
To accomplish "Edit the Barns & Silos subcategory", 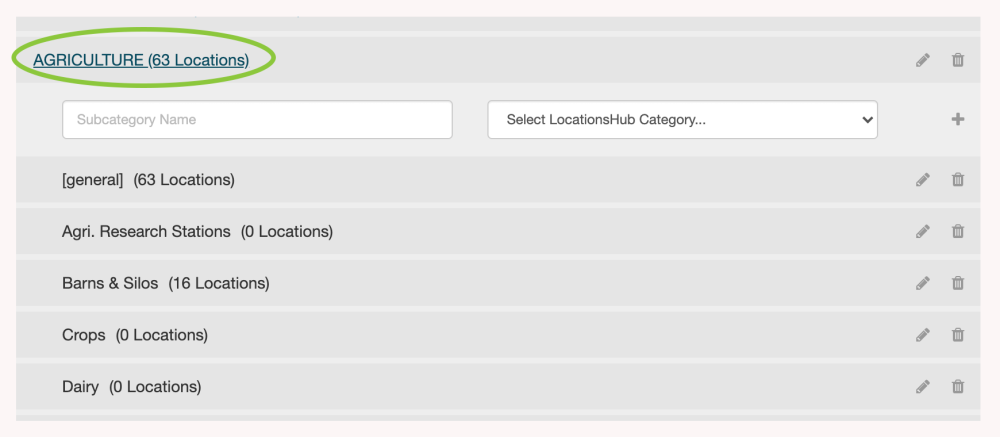I will click(922, 283).
